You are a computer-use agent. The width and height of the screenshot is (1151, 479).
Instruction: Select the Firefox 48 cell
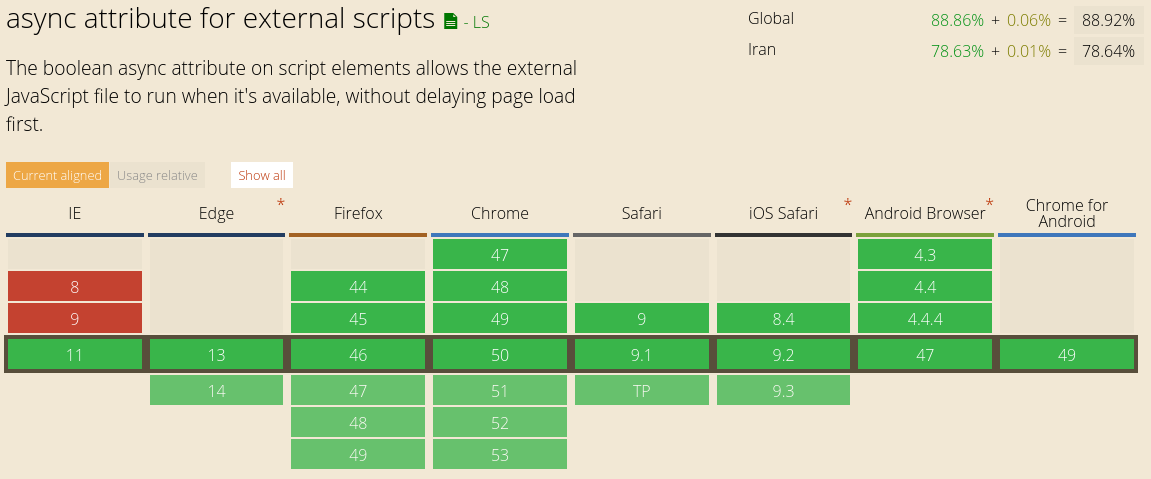[358, 423]
